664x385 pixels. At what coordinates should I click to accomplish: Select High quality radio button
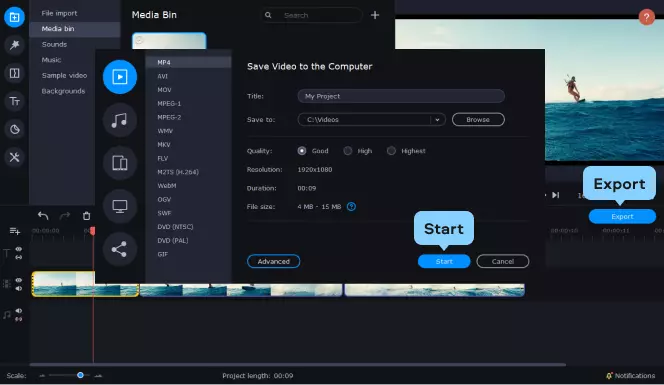pyautogui.click(x=348, y=151)
